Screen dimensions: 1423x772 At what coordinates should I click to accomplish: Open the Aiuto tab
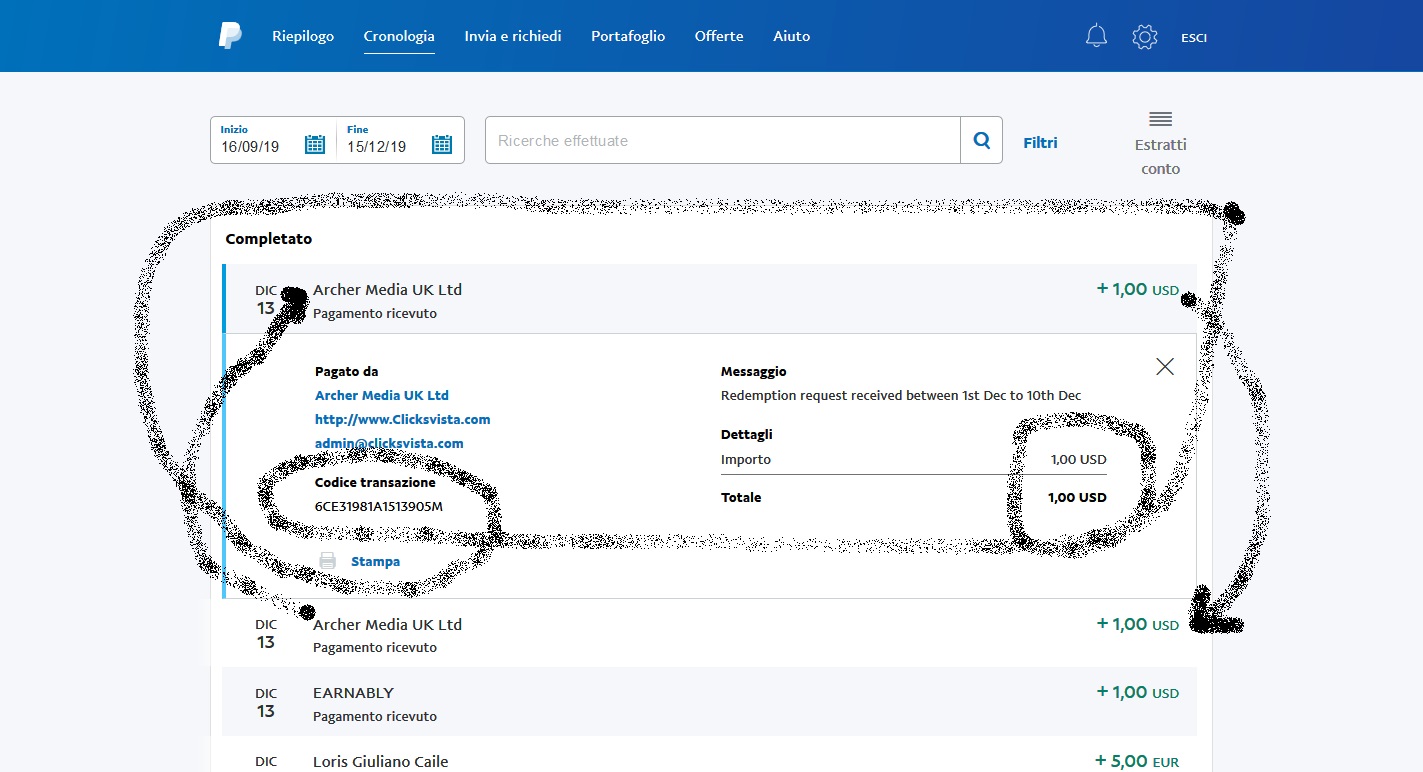click(792, 36)
